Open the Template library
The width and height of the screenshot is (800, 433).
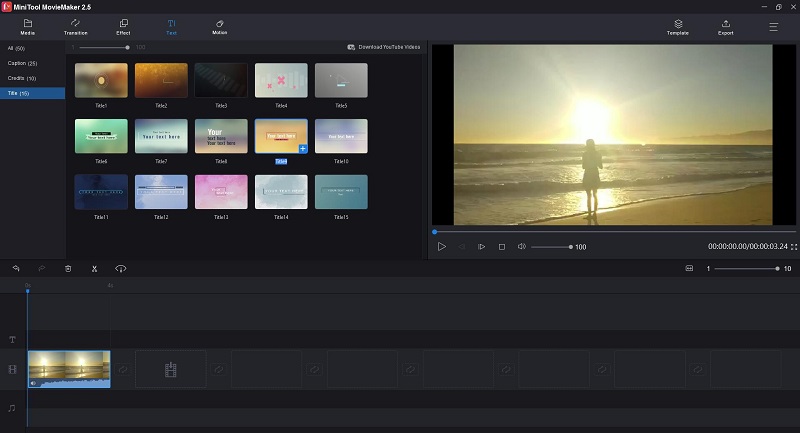click(x=678, y=27)
